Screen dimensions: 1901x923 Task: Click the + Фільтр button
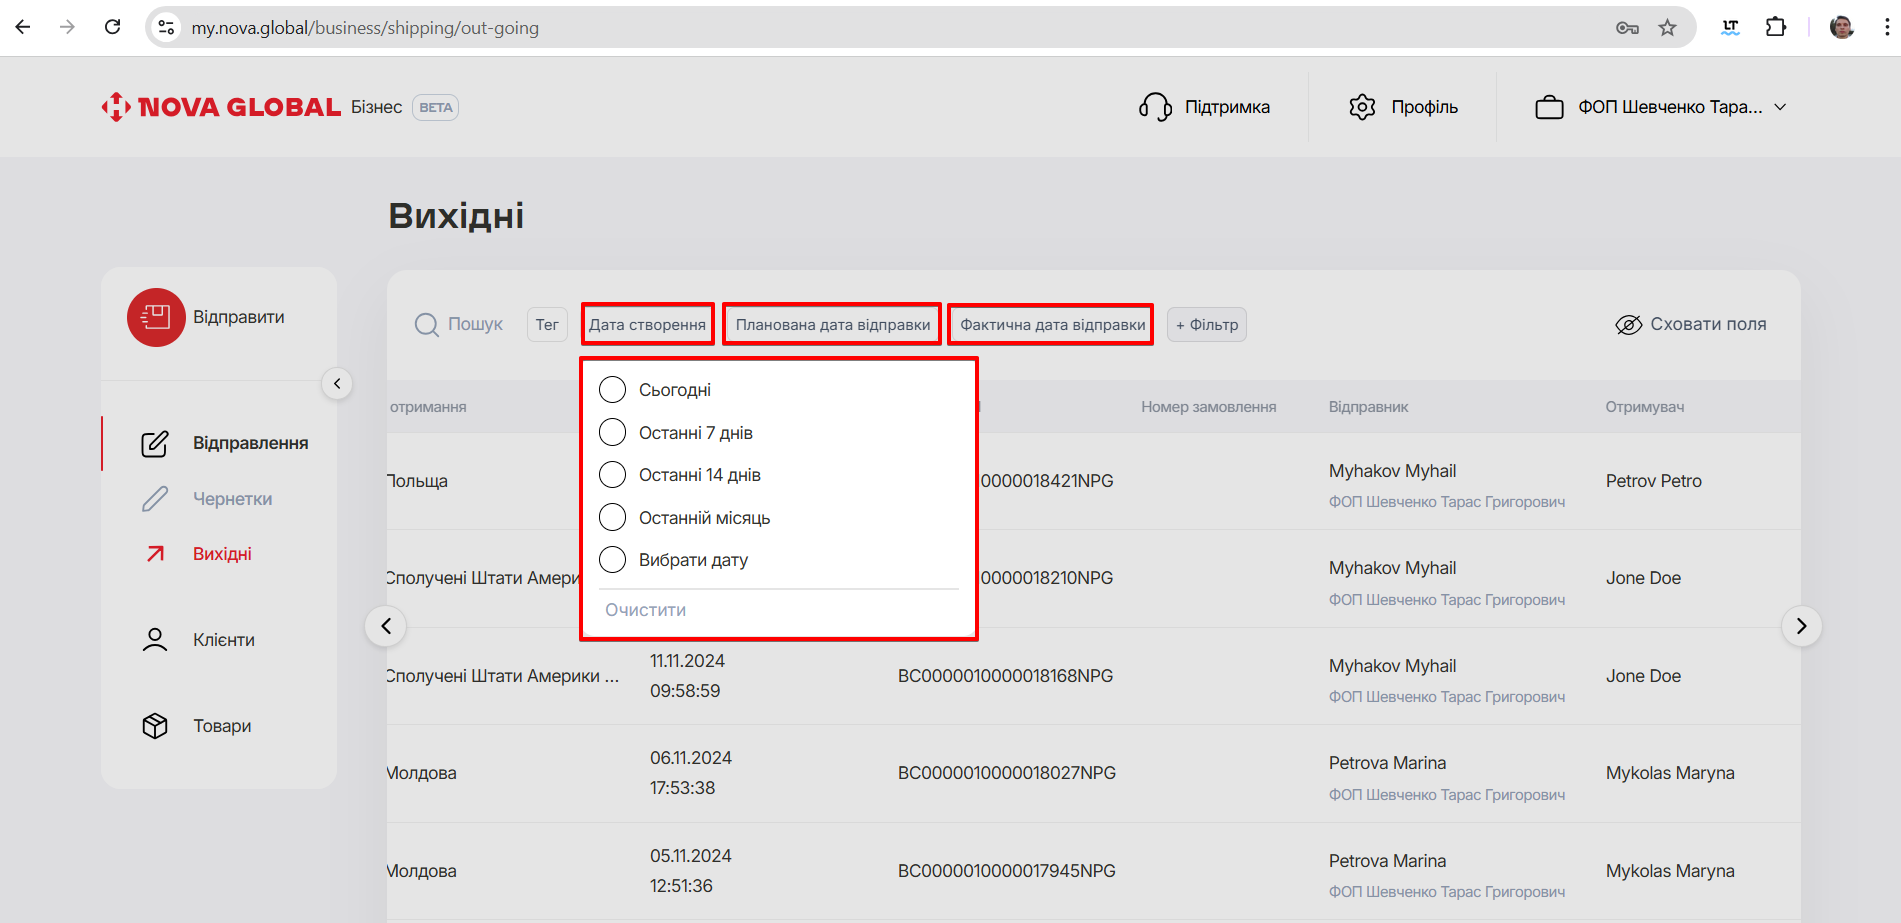tap(1207, 325)
